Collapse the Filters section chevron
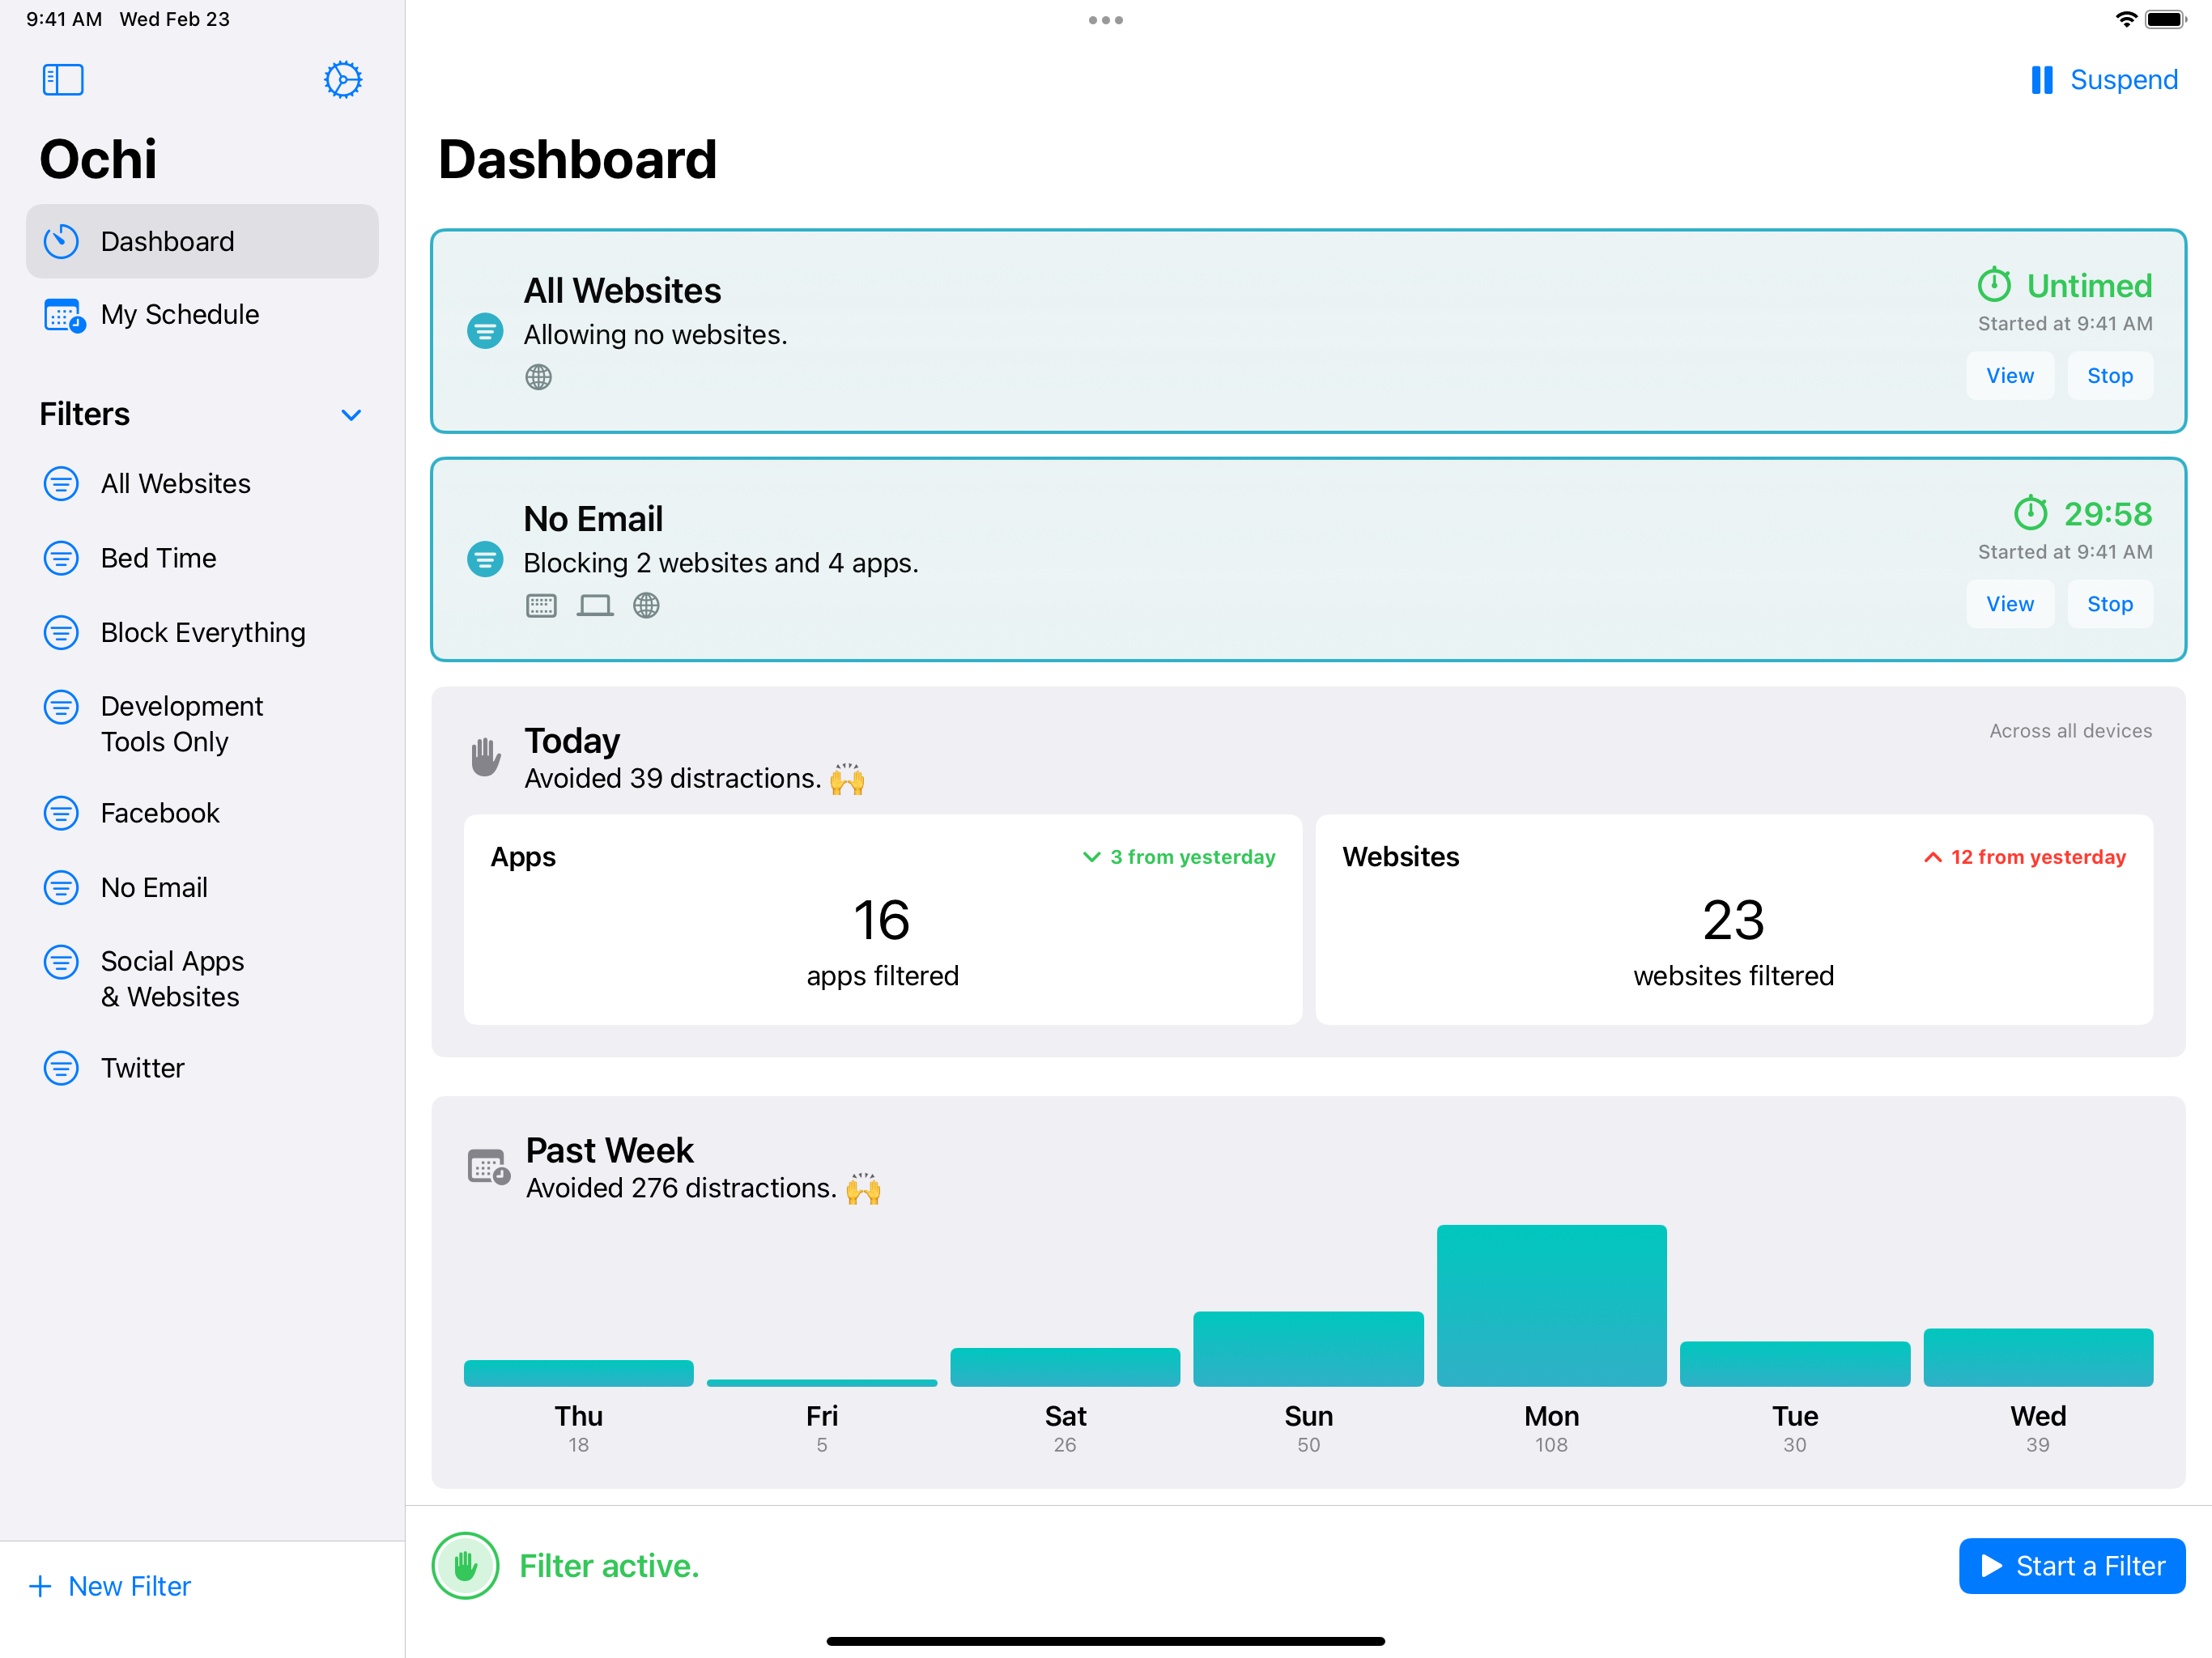The height and width of the screenshot is (1658, 2212). [x=351, y=415]
